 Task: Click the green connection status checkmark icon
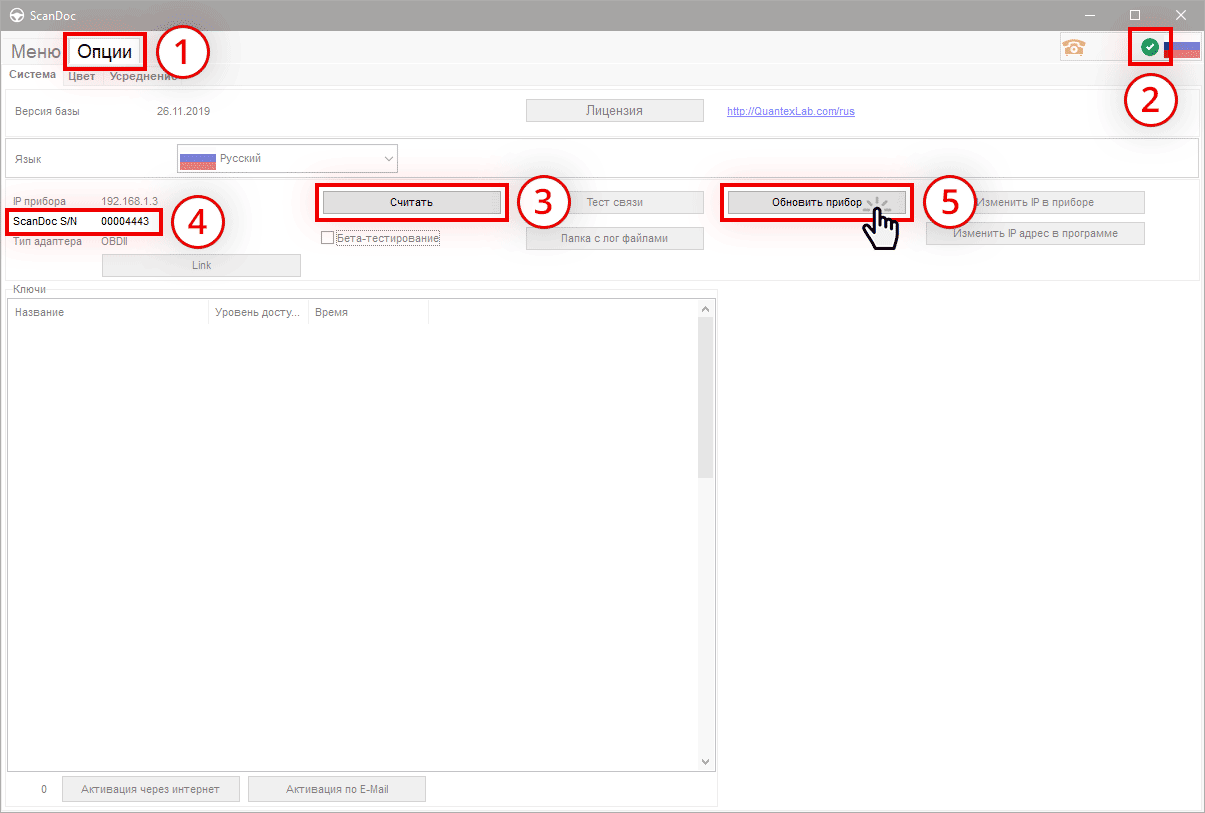pyautogui.click(x=1150, y=46)
